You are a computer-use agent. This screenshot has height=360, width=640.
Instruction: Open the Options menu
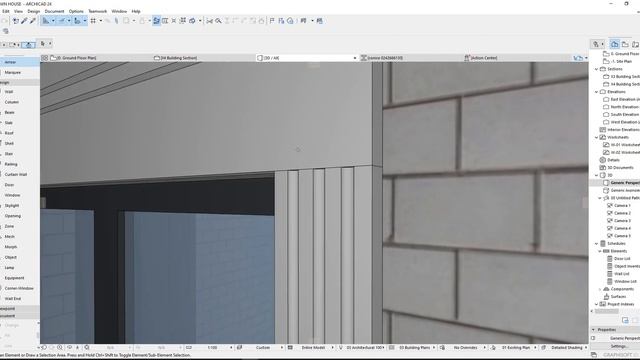pyautogui.click(x=76, y=11)
